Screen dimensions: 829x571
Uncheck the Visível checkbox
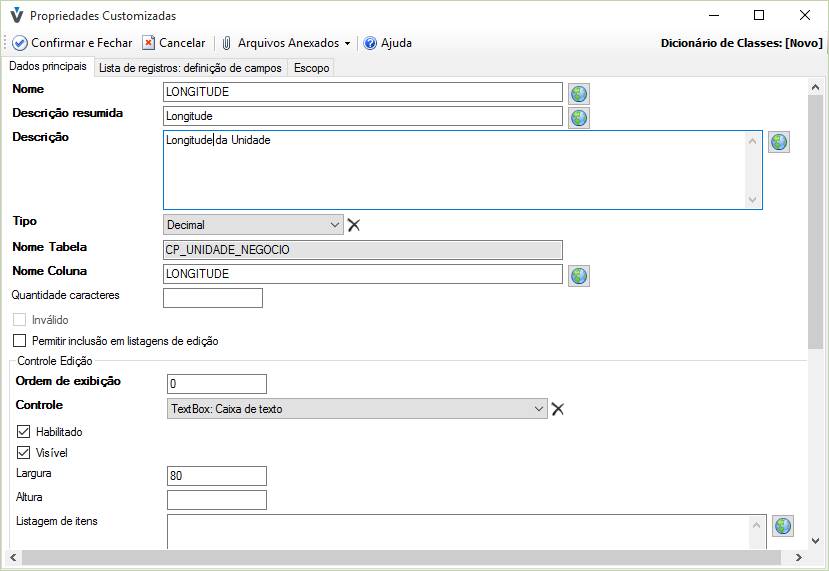(24, 453)
